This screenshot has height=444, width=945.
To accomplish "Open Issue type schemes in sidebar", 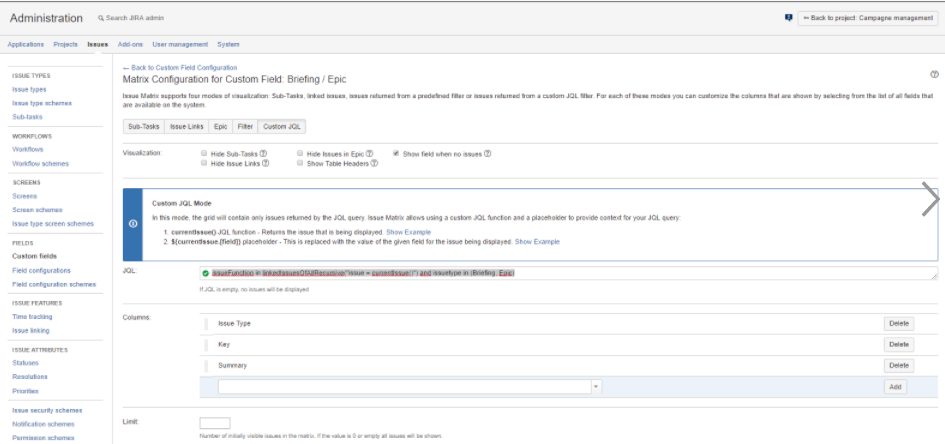I will 42,104.
